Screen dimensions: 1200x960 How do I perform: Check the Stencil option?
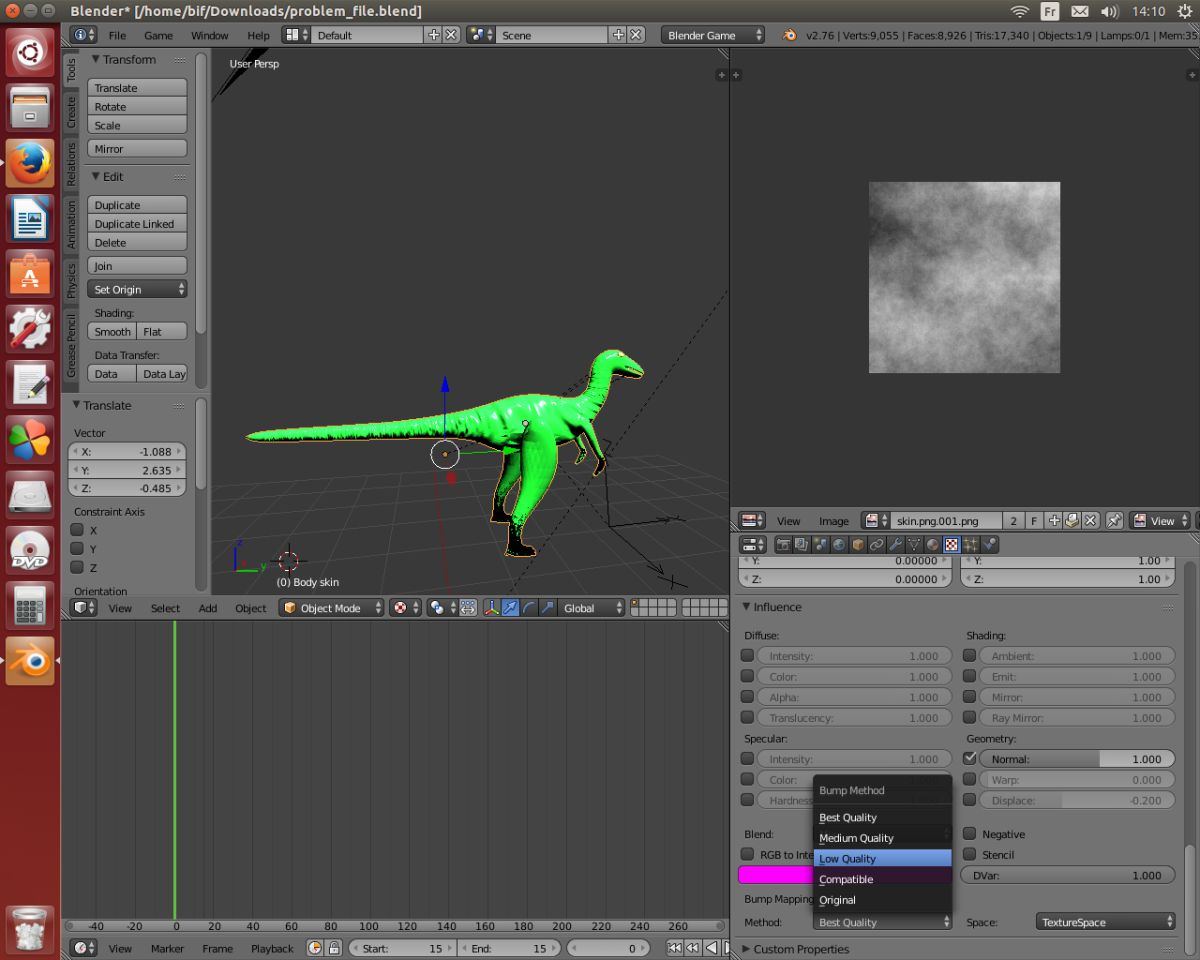coord(969,855)
